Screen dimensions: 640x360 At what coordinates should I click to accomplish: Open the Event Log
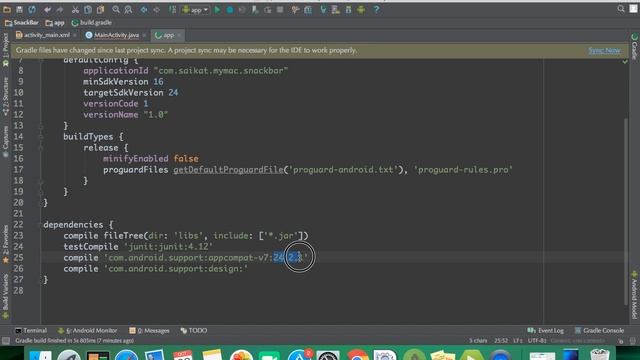[x=546, y=330]
